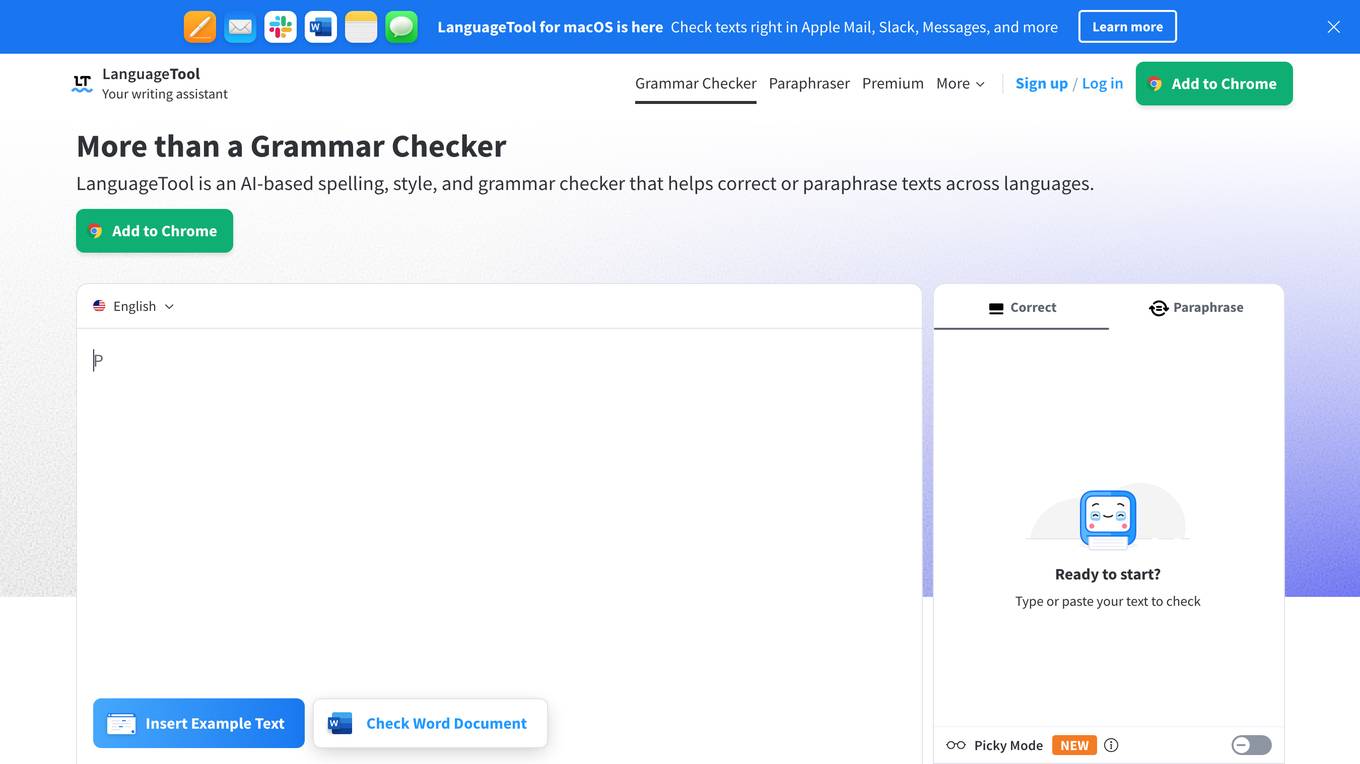Screen dimensions: 1360x764
Task: Click 'More than a Grammar Checker' heading
Action: coord(291,146)
